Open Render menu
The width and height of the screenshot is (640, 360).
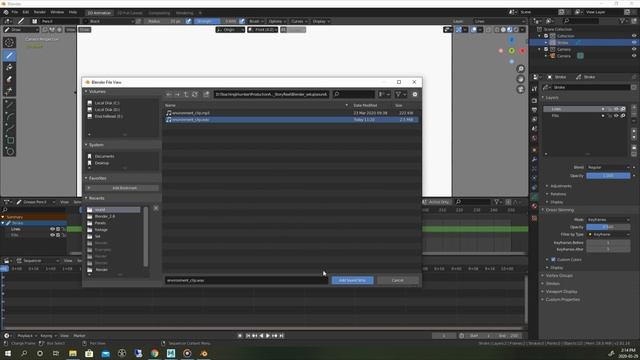click(40, 12)
